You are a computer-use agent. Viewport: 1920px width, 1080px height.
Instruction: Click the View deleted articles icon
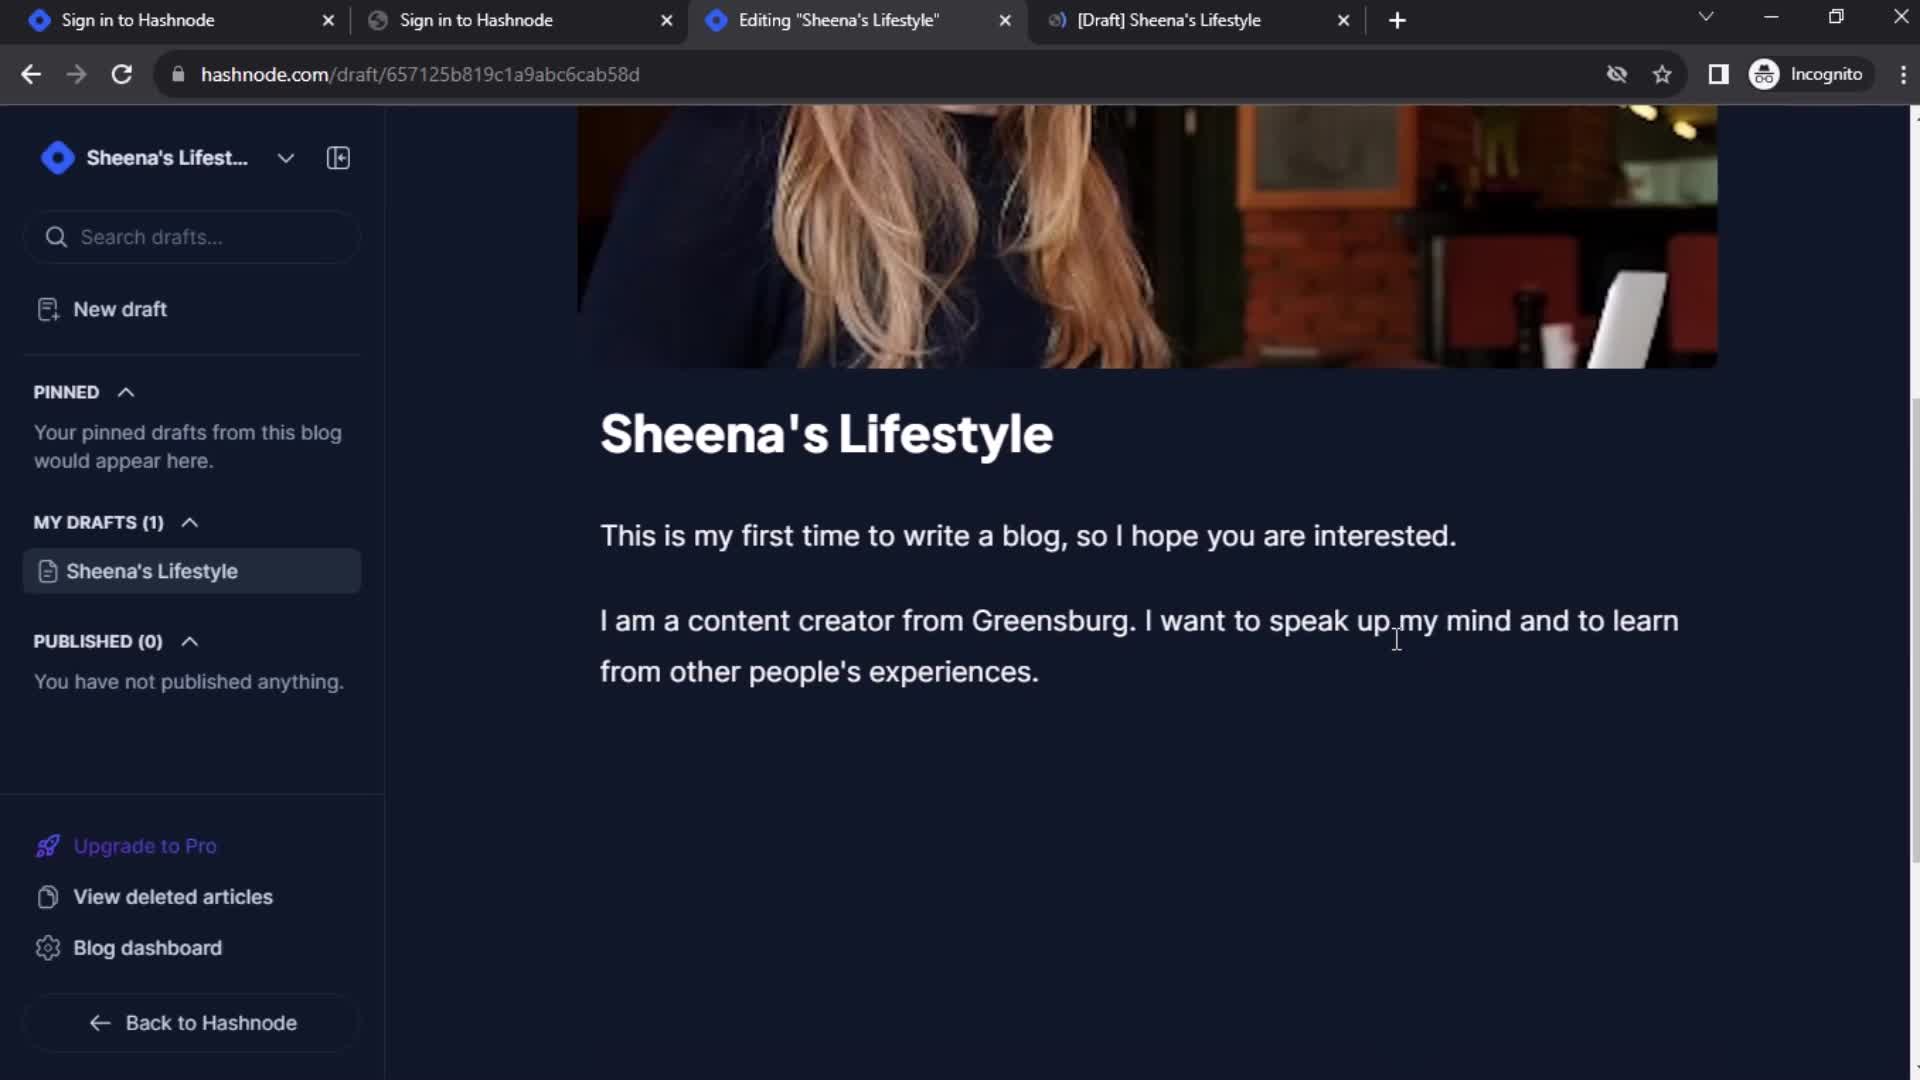(x=47, y=897)
